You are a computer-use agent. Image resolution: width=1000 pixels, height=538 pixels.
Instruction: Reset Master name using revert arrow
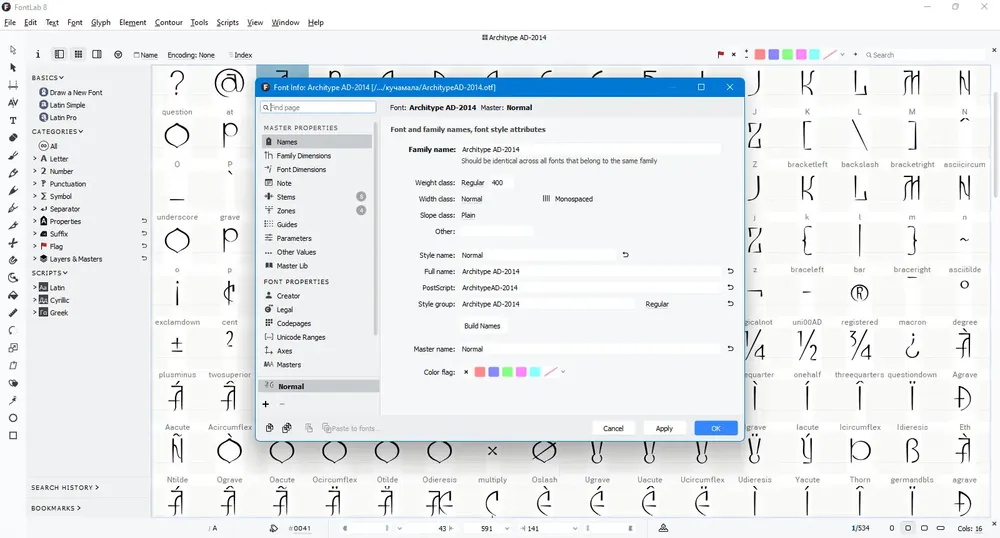(730, 349)
